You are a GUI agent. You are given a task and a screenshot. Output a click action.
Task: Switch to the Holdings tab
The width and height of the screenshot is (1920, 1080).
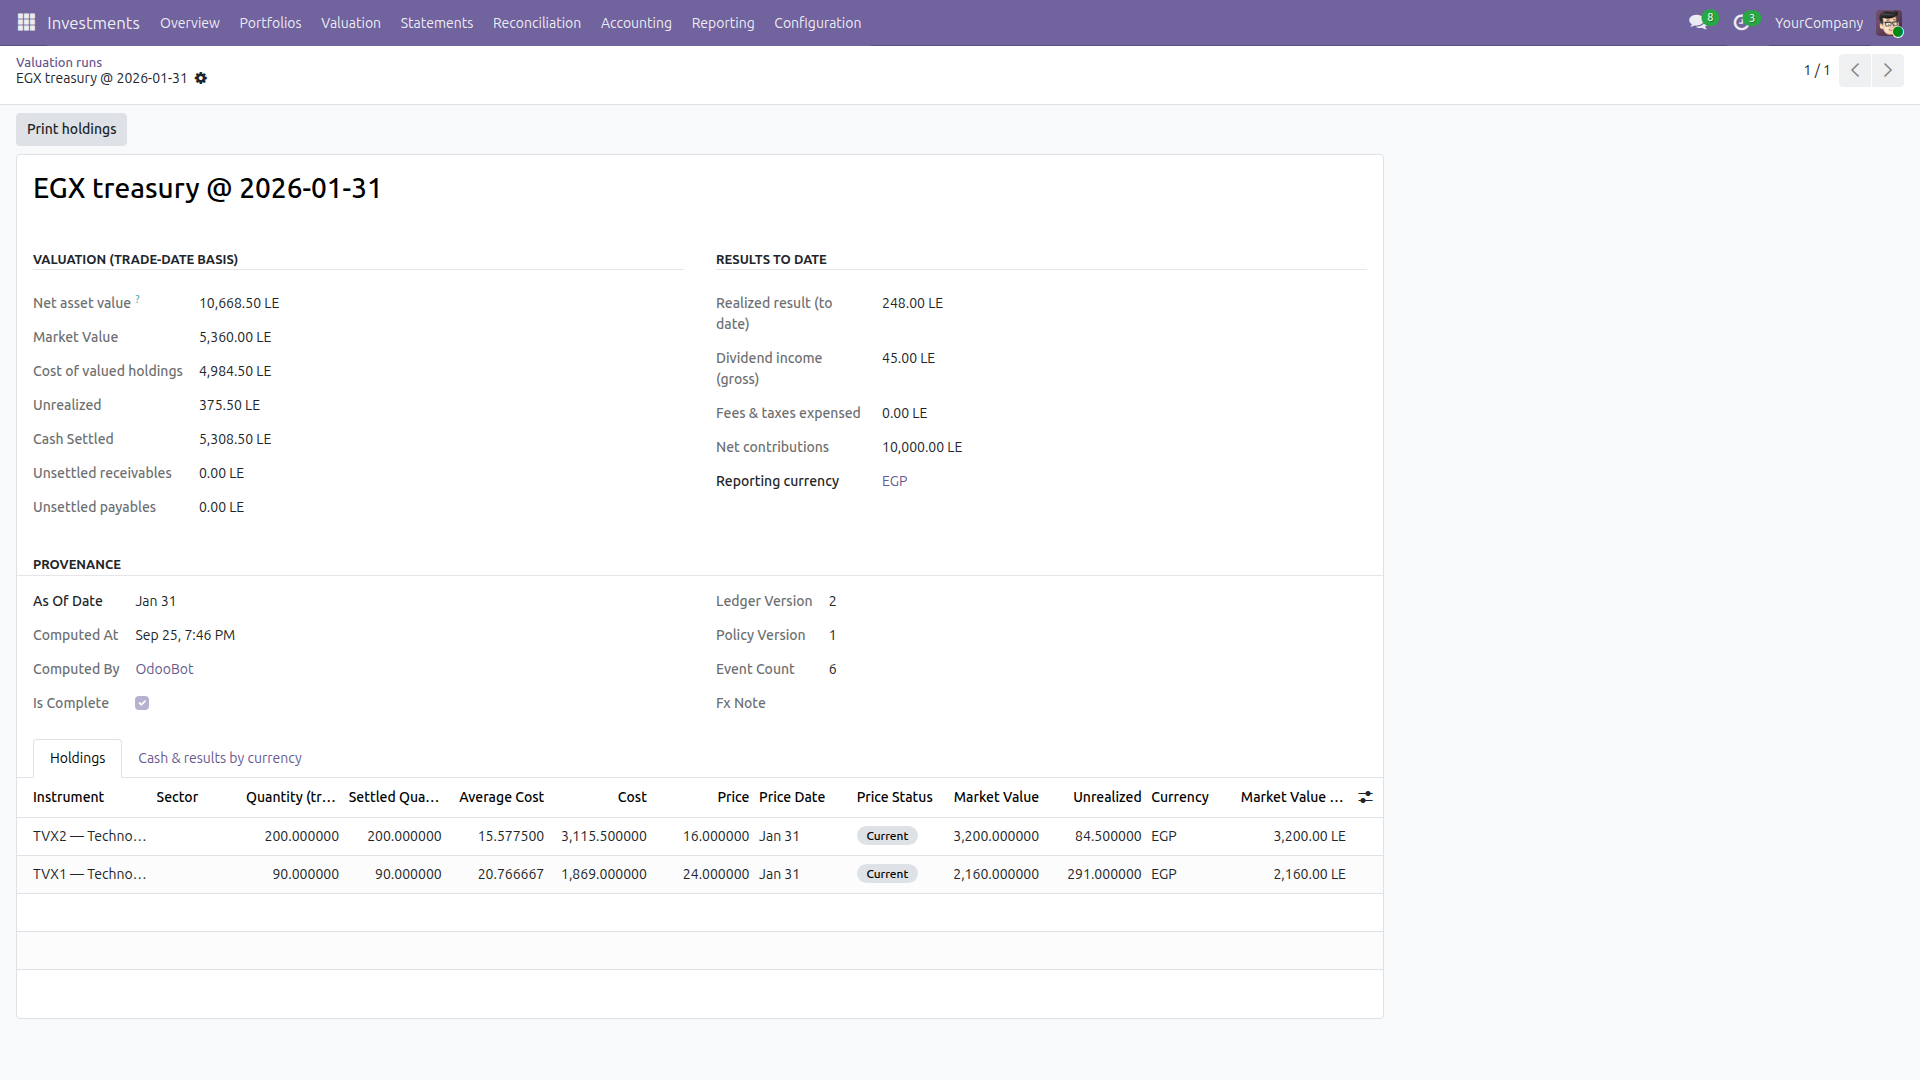pyautogui.click(x=77, y=758)
